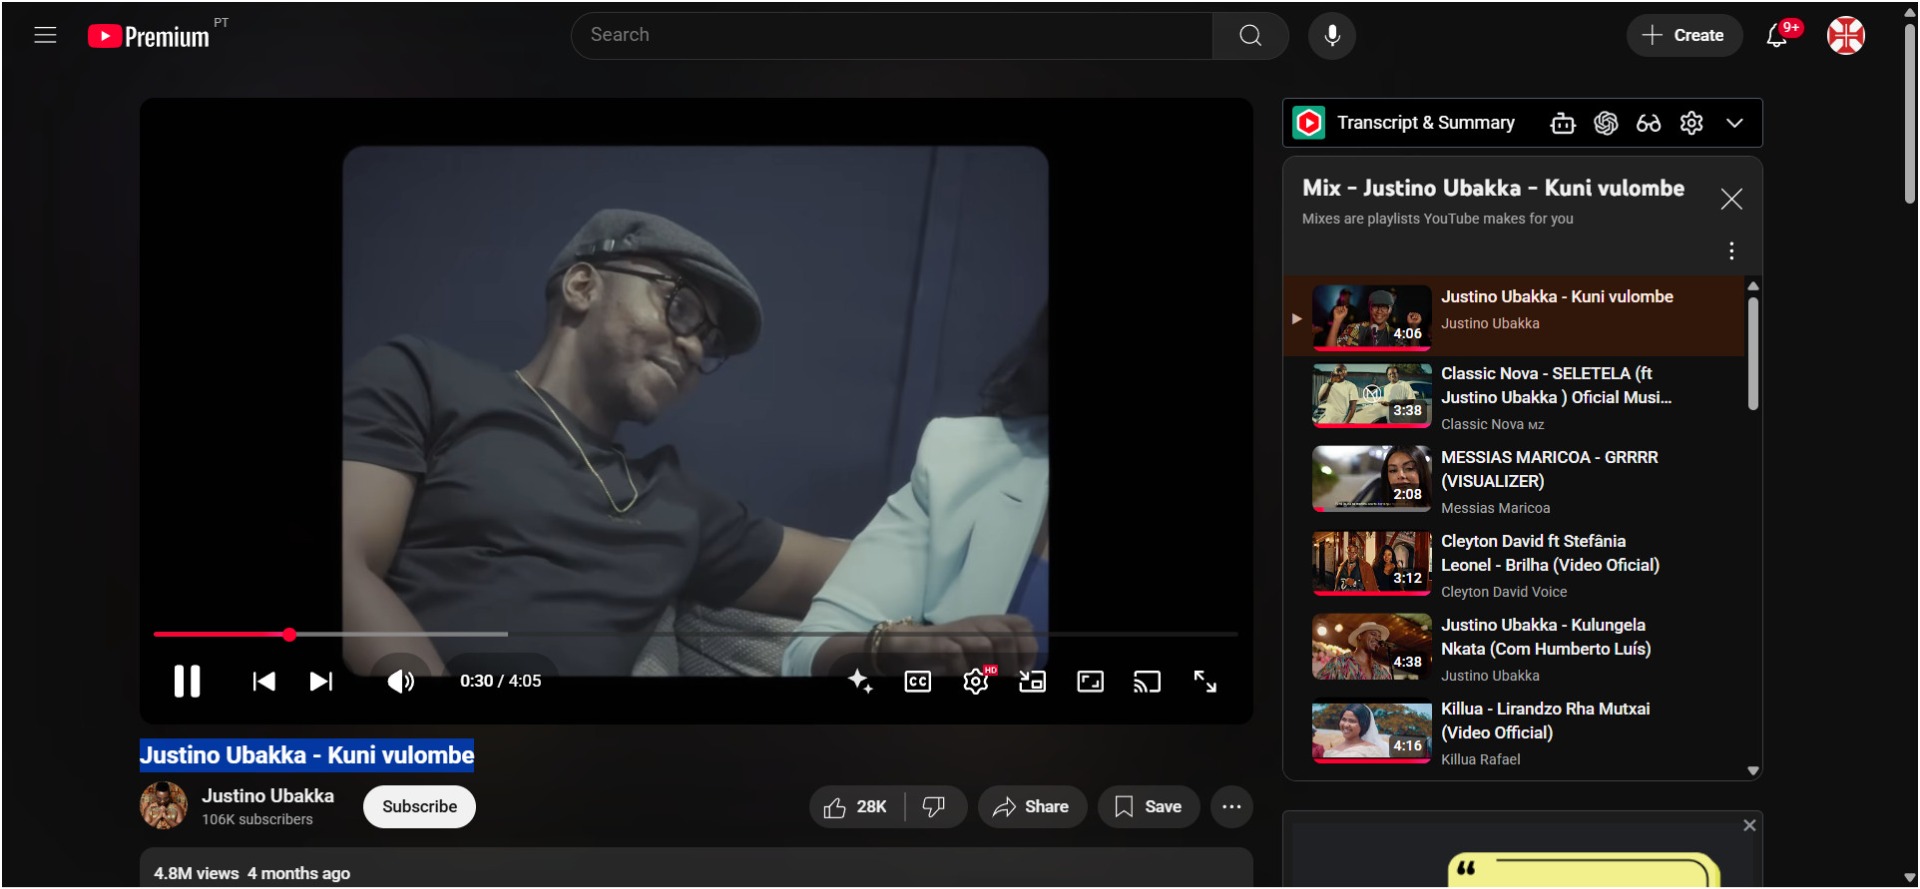Click the video title Justino Ubakka - Kuni vulombe
Image resolution: width=1920 pixels, height=889 pixels.
[x=307, y=755]
